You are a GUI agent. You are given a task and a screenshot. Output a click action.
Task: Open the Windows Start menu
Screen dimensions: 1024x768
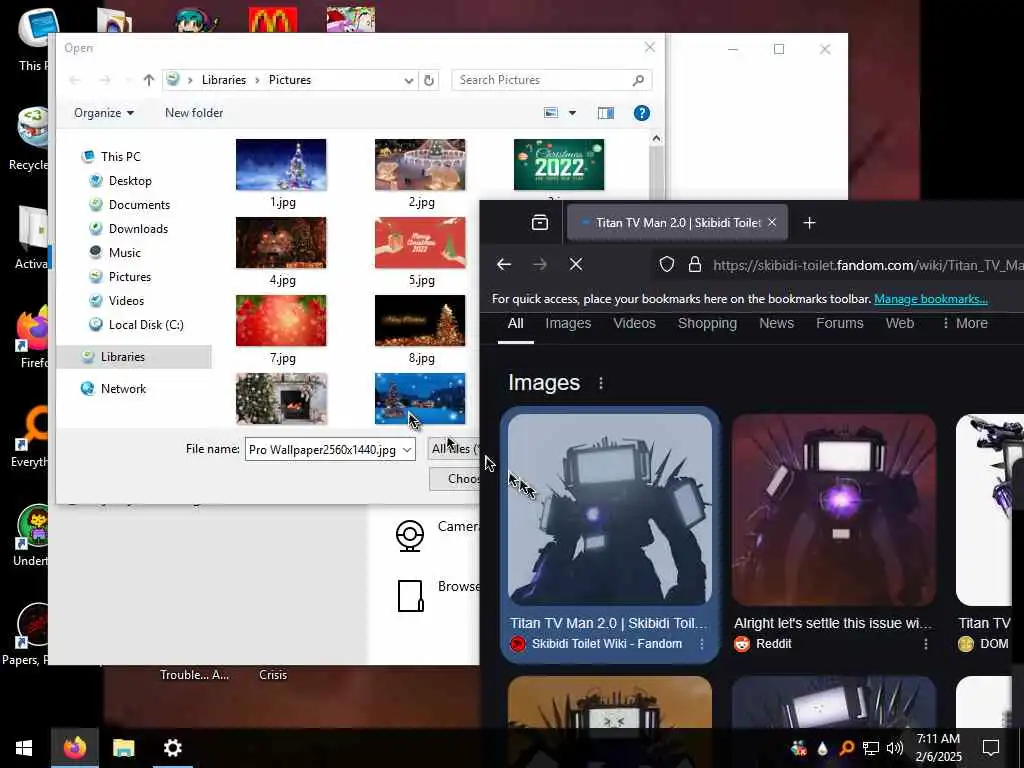[24, 748]
